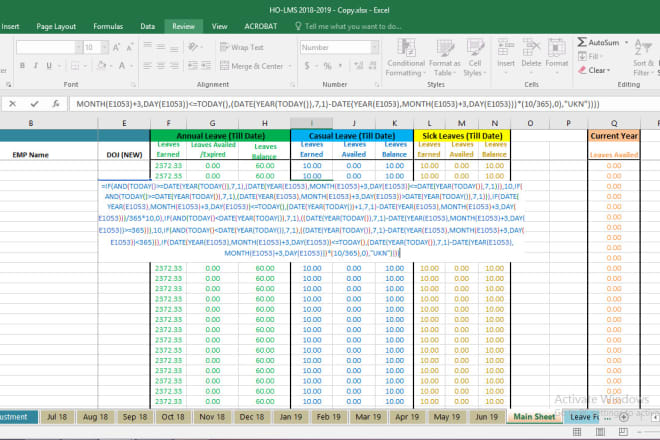Open the Number dialog launcher
This screenshot has width=660, height=440.
point(377,85)
